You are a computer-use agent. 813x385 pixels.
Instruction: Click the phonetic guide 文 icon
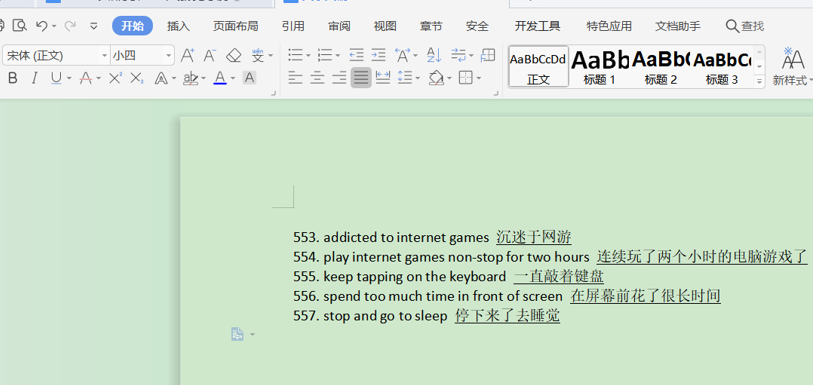258,55
